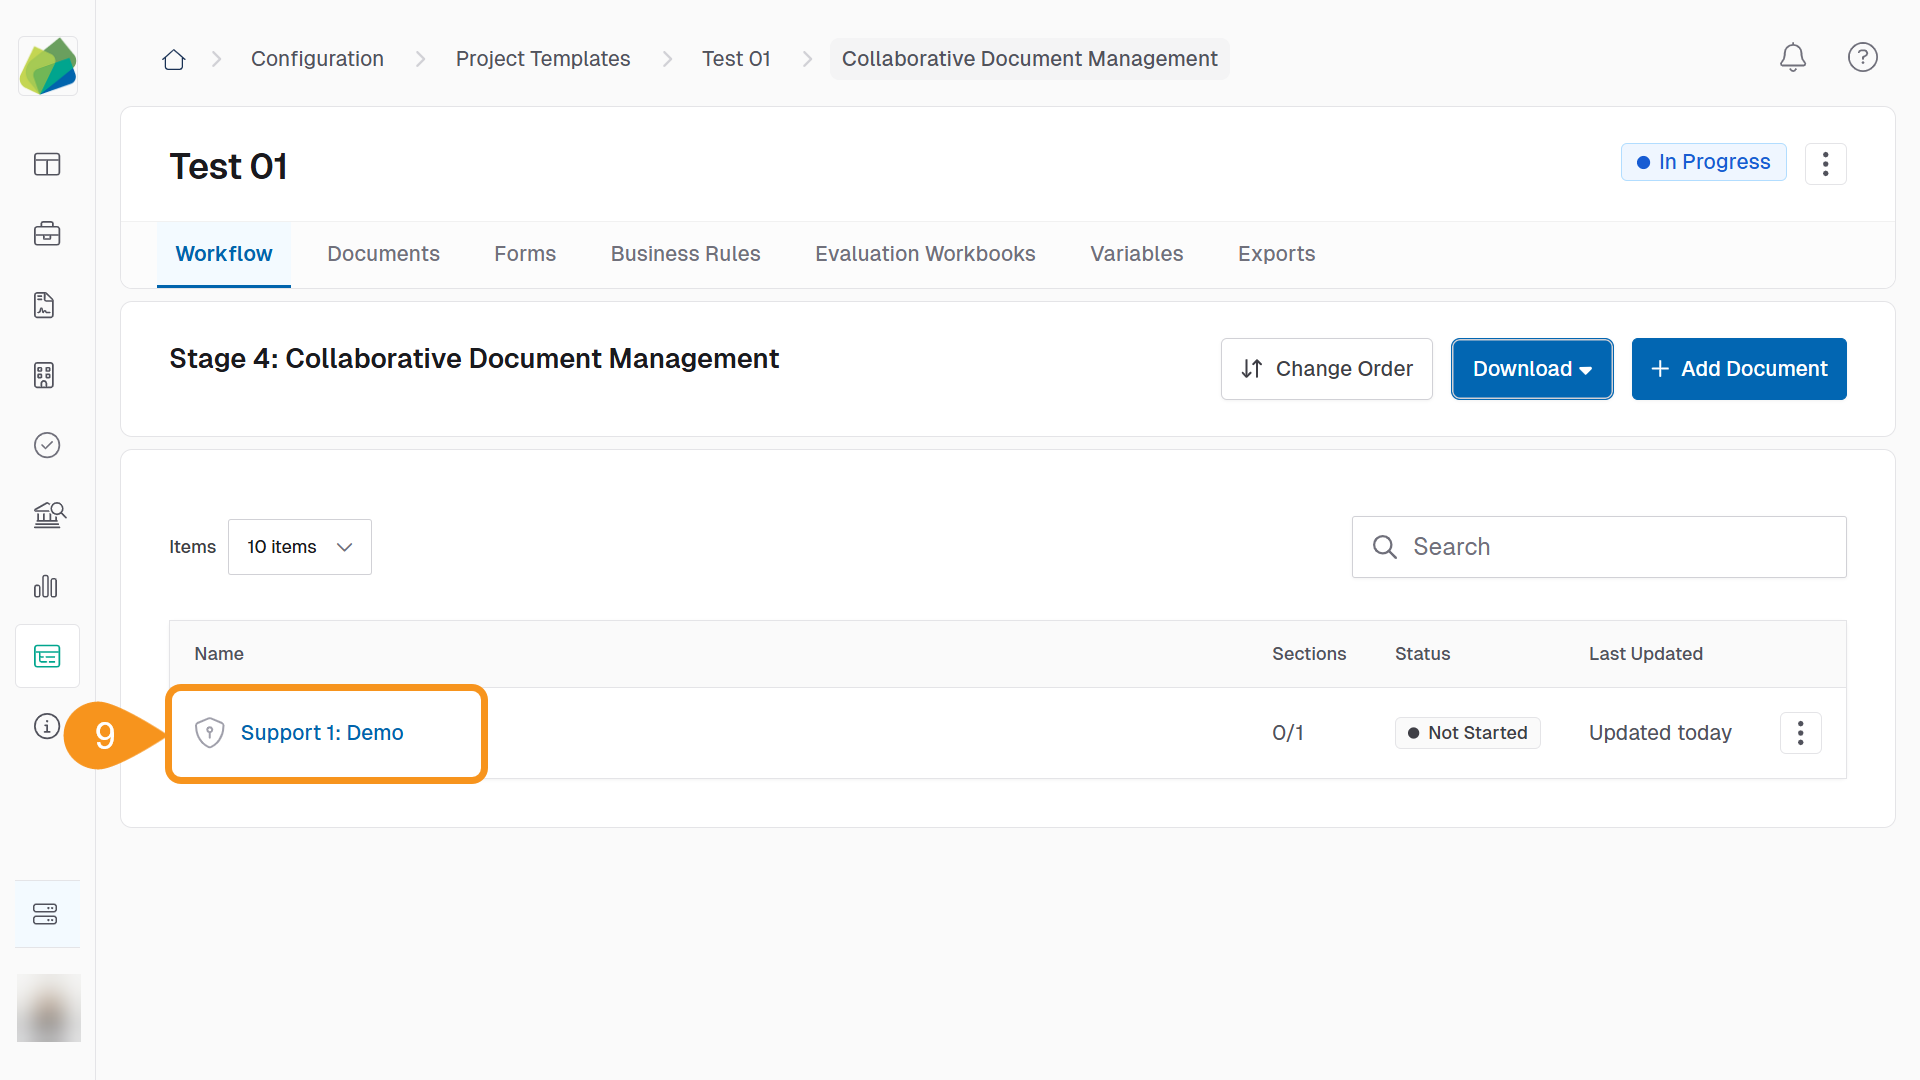Open the notifications bell icon
This screenshot has width=1920, height=1080.
click(x=1792, y=57)
